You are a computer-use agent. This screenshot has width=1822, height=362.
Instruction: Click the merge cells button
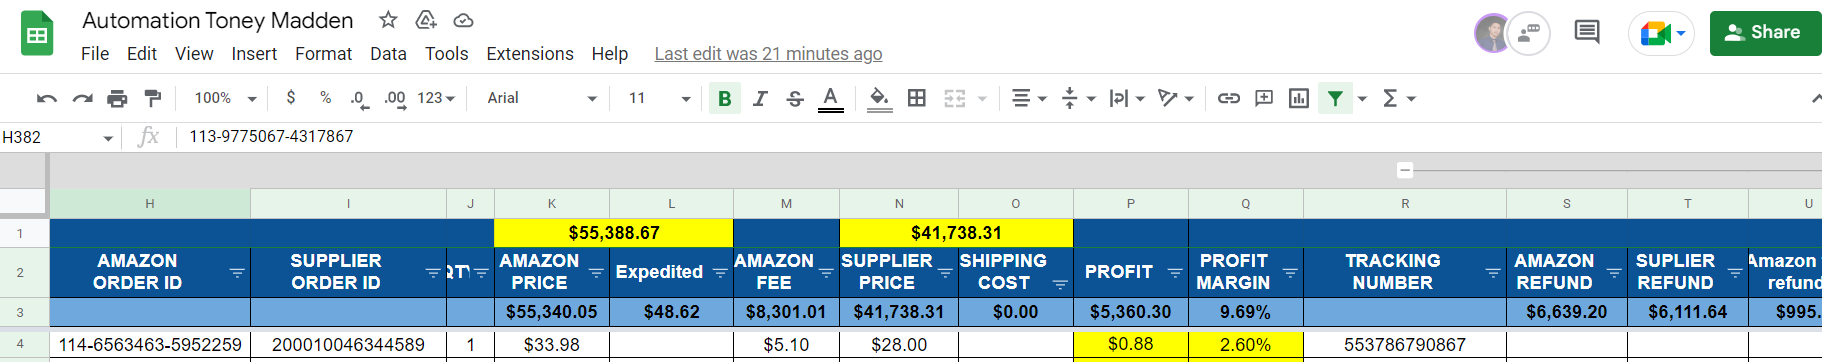955,98
